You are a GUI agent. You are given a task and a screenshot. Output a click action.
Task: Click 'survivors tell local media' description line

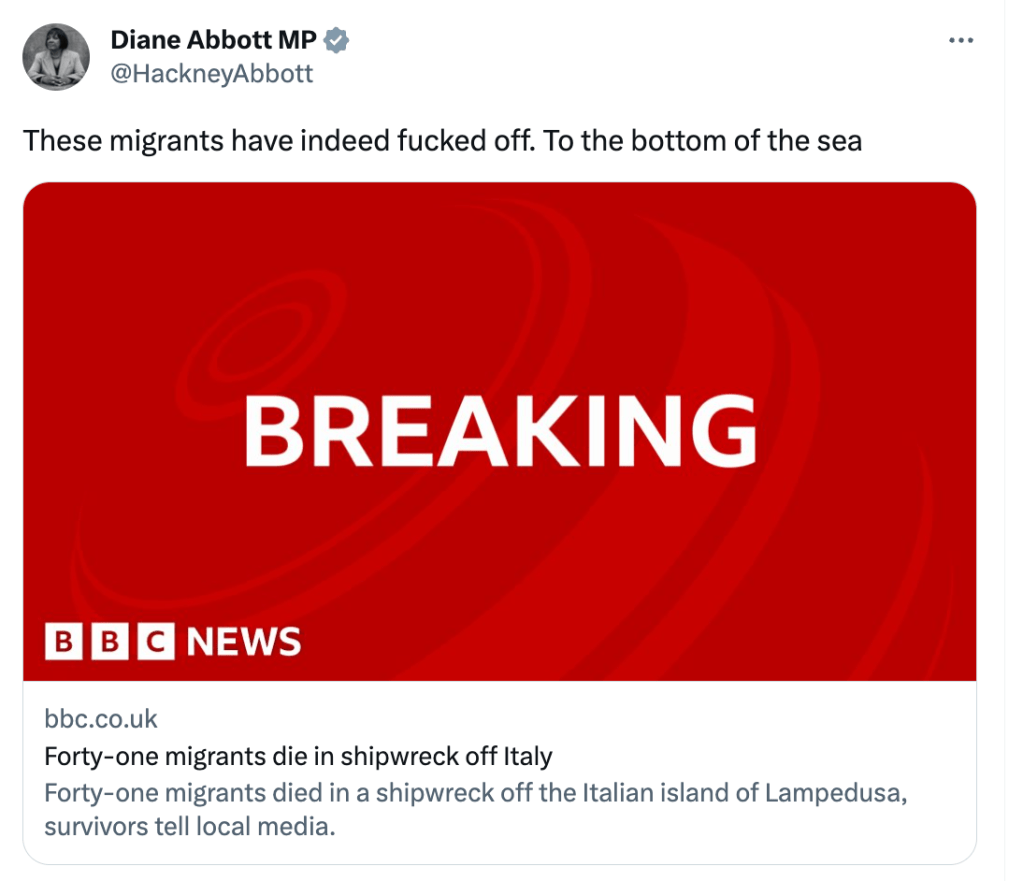[190, 828]
